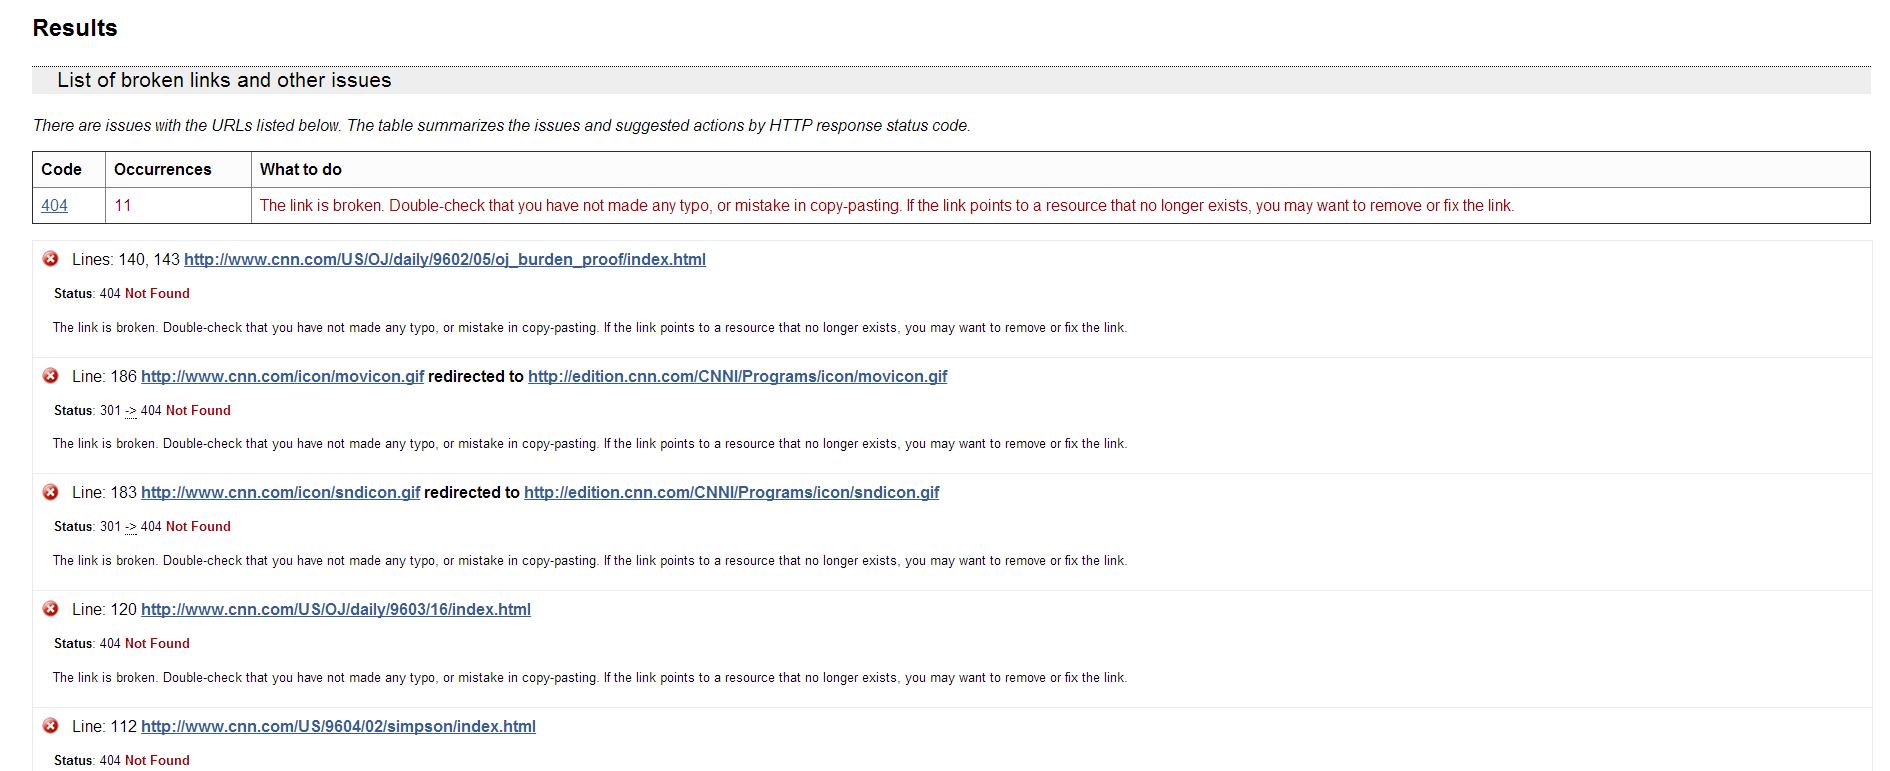Click the broken-link explanation under Line 120
1890x771 pixels.
(x=590, y=677)
